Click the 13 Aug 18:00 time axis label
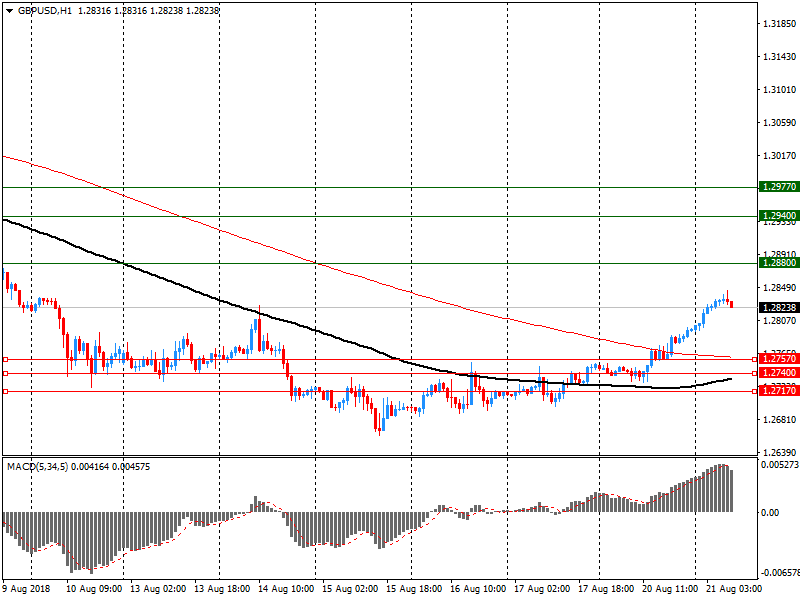The height and width of the screenshot is (600, 800). coord(222,589)
